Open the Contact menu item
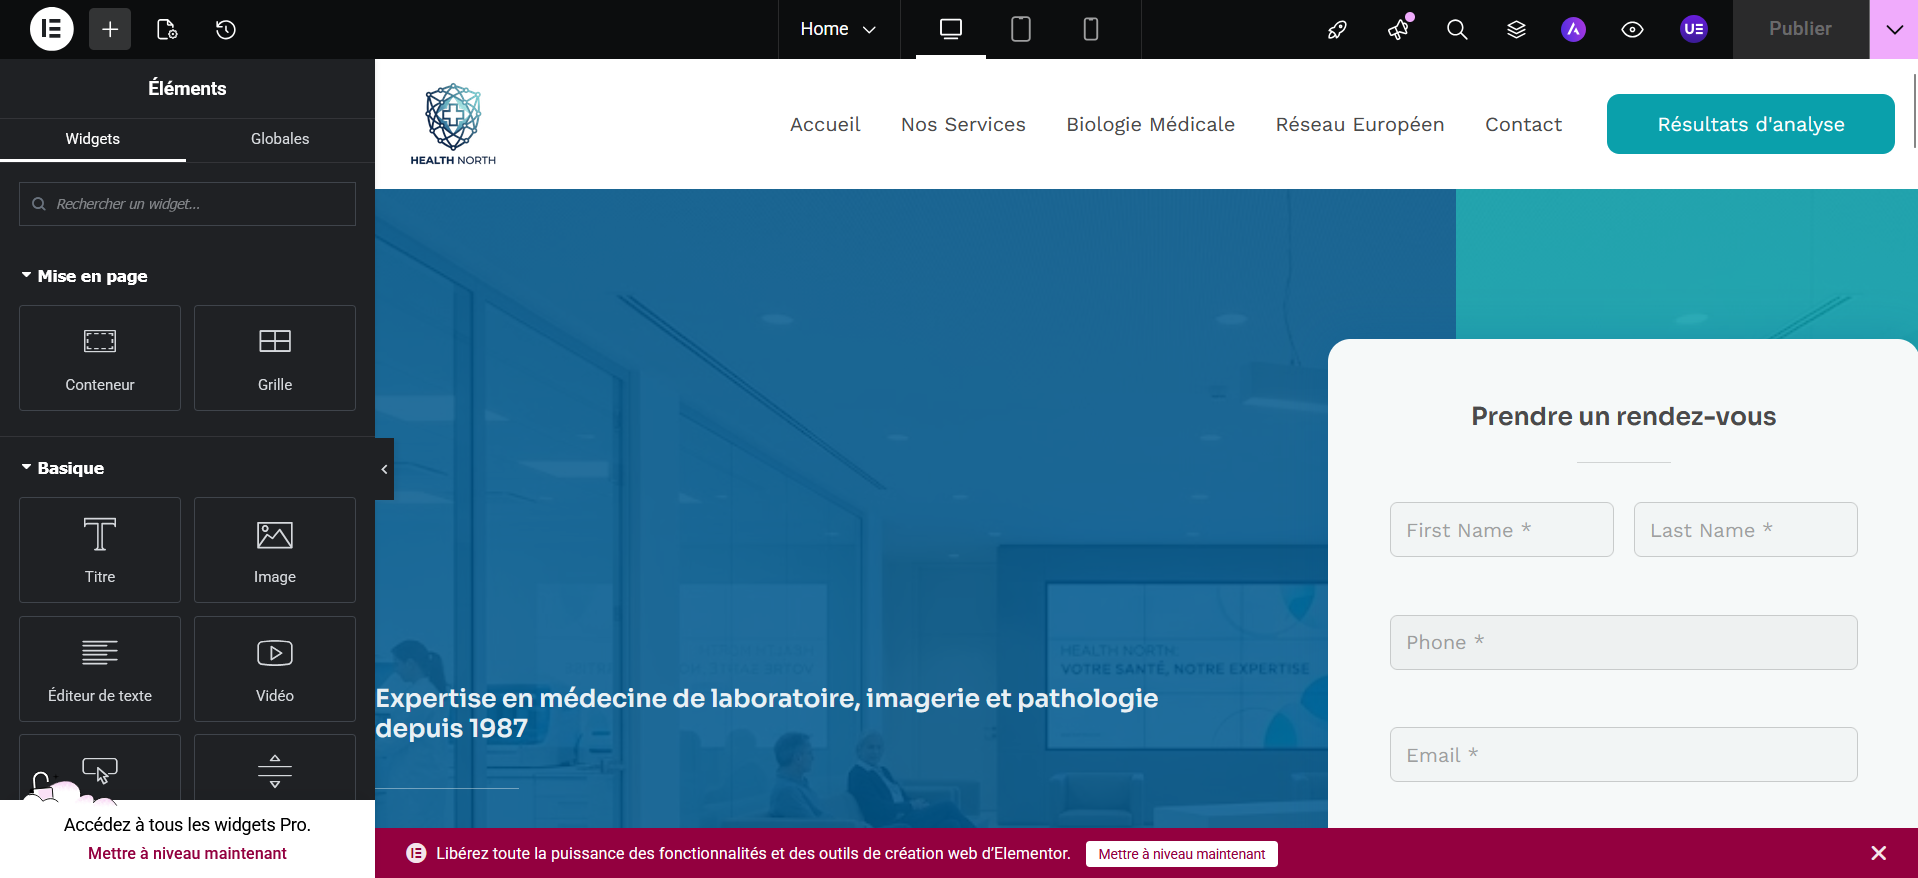 coord(1523,124)
